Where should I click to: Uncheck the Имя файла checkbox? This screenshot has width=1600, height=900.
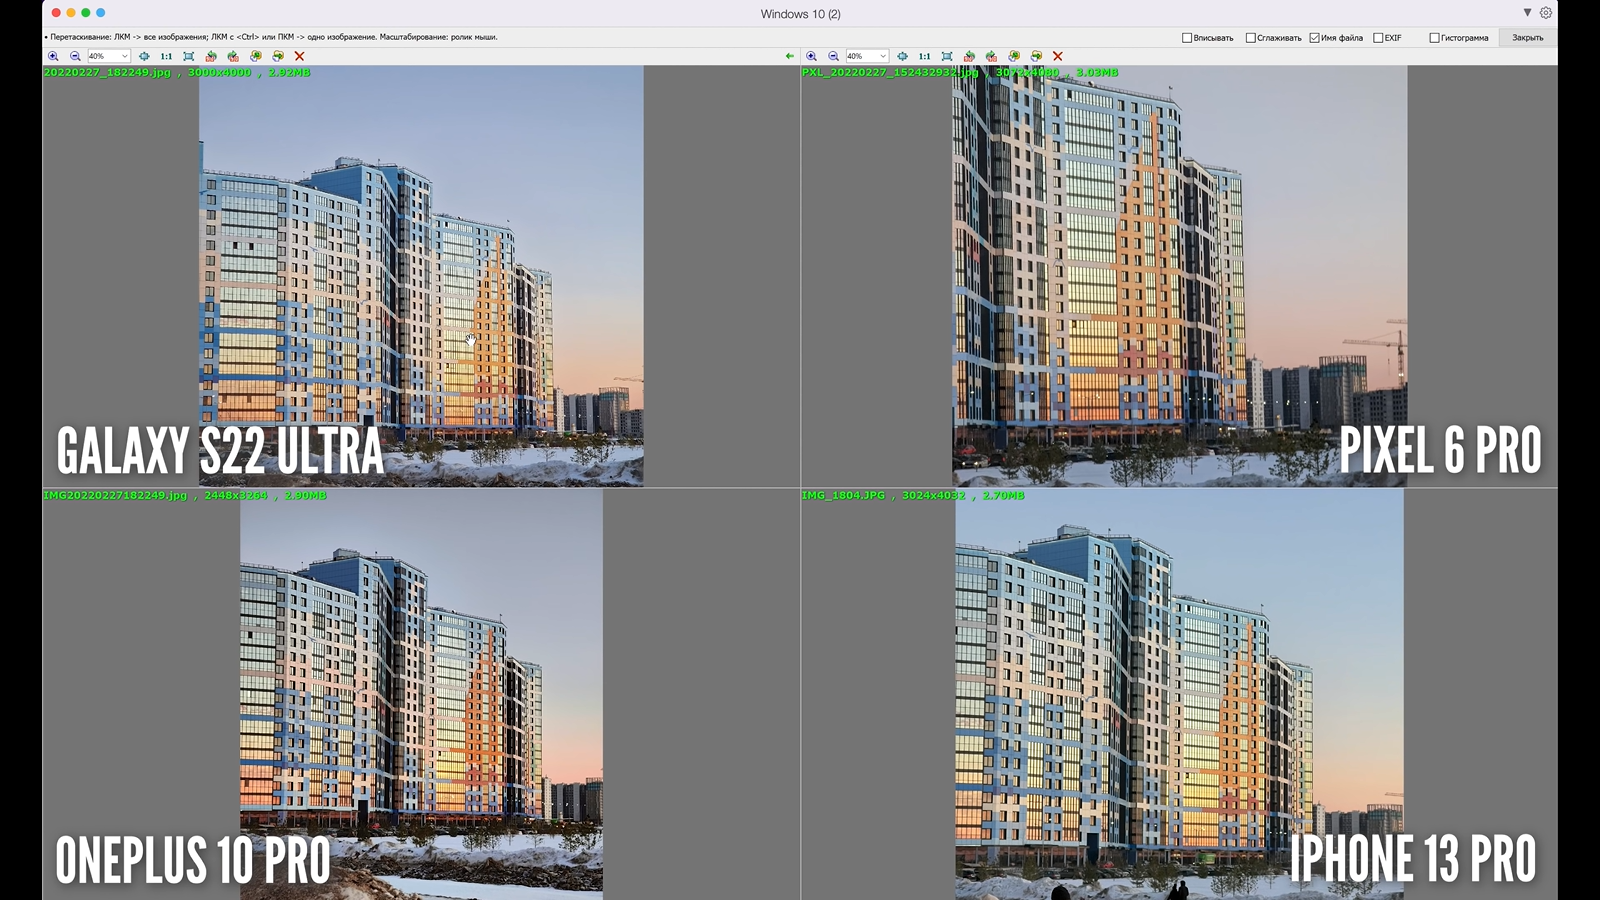pyautogui.click(x=1314, y=38)
